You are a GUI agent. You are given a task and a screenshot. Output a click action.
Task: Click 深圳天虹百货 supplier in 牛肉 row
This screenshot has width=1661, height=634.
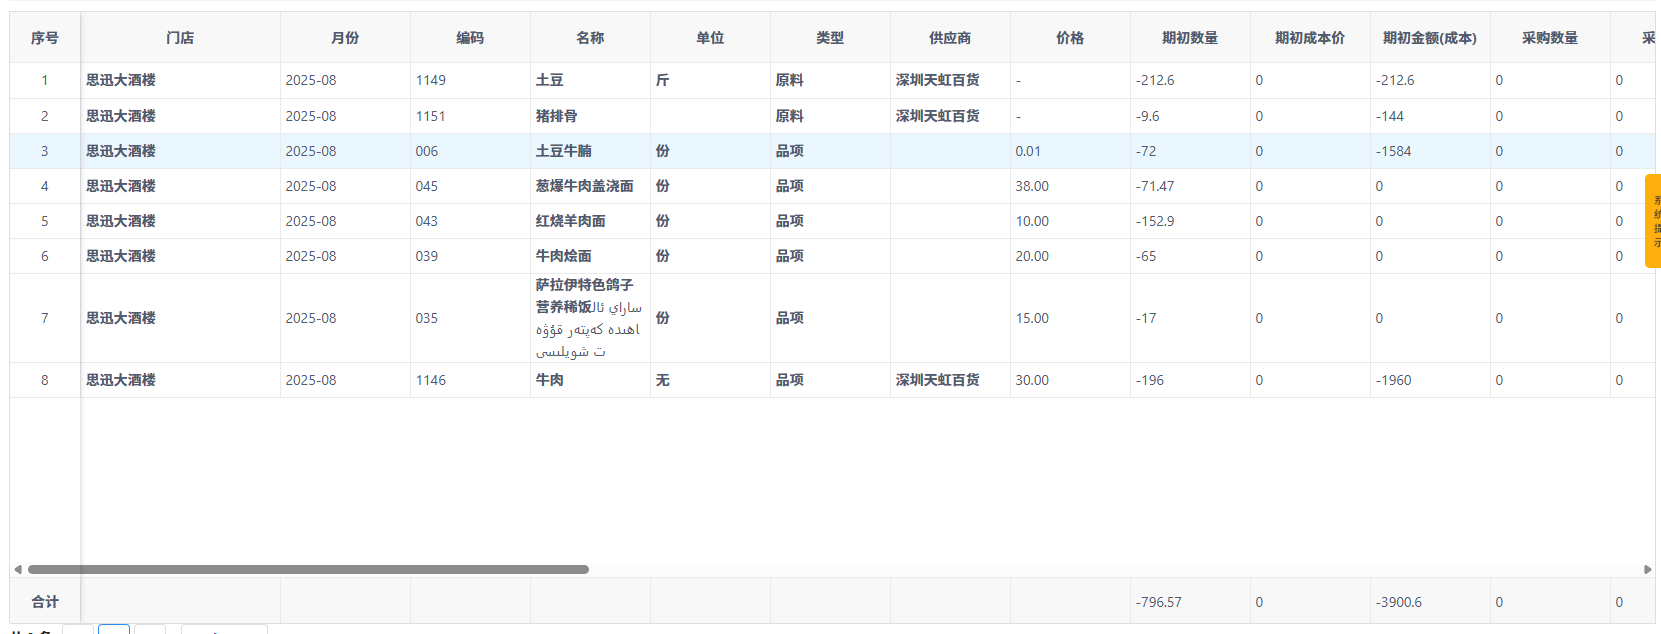tap(938, 380)
